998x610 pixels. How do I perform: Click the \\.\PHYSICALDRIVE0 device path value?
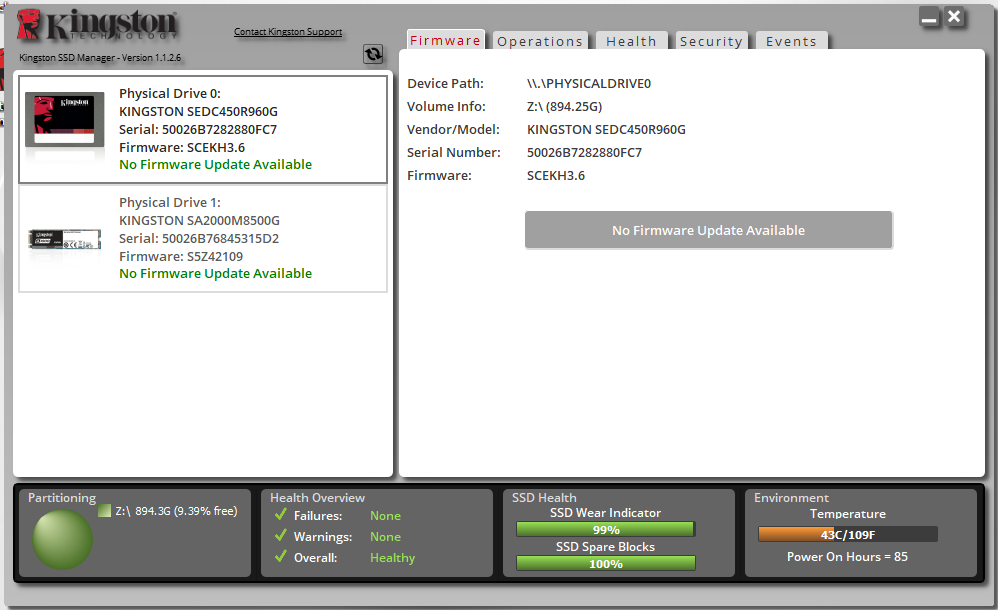click(589, 83)
